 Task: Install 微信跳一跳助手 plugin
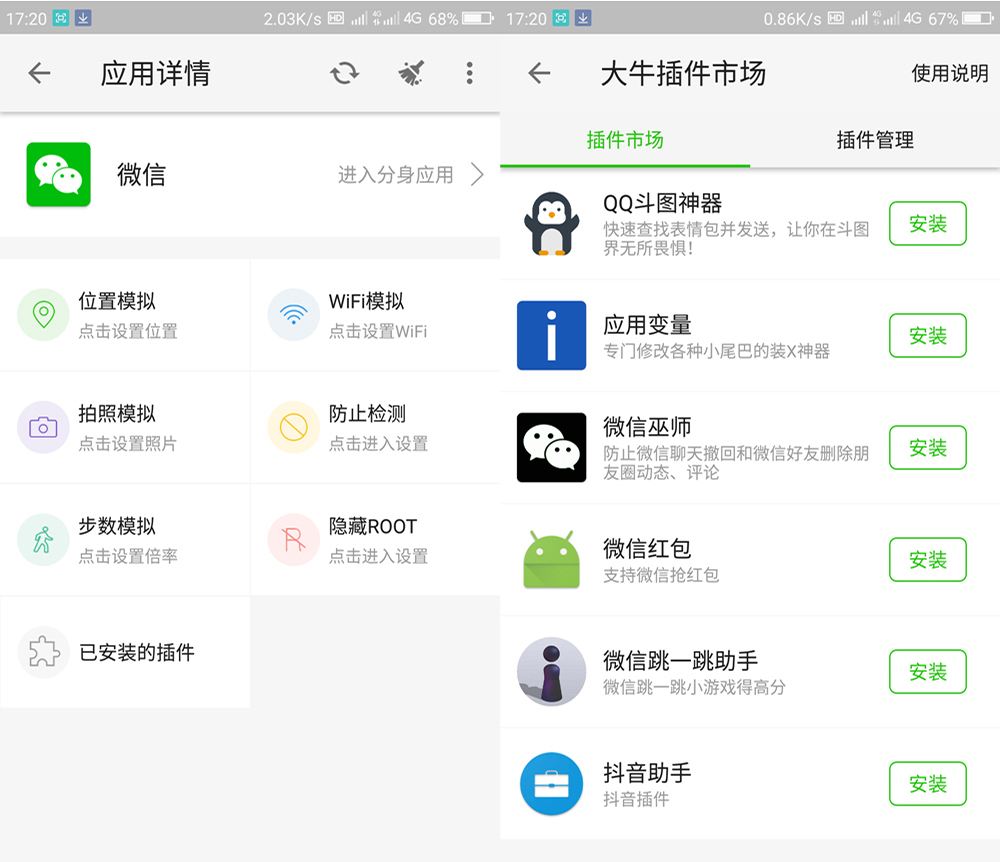pos(928,671)
